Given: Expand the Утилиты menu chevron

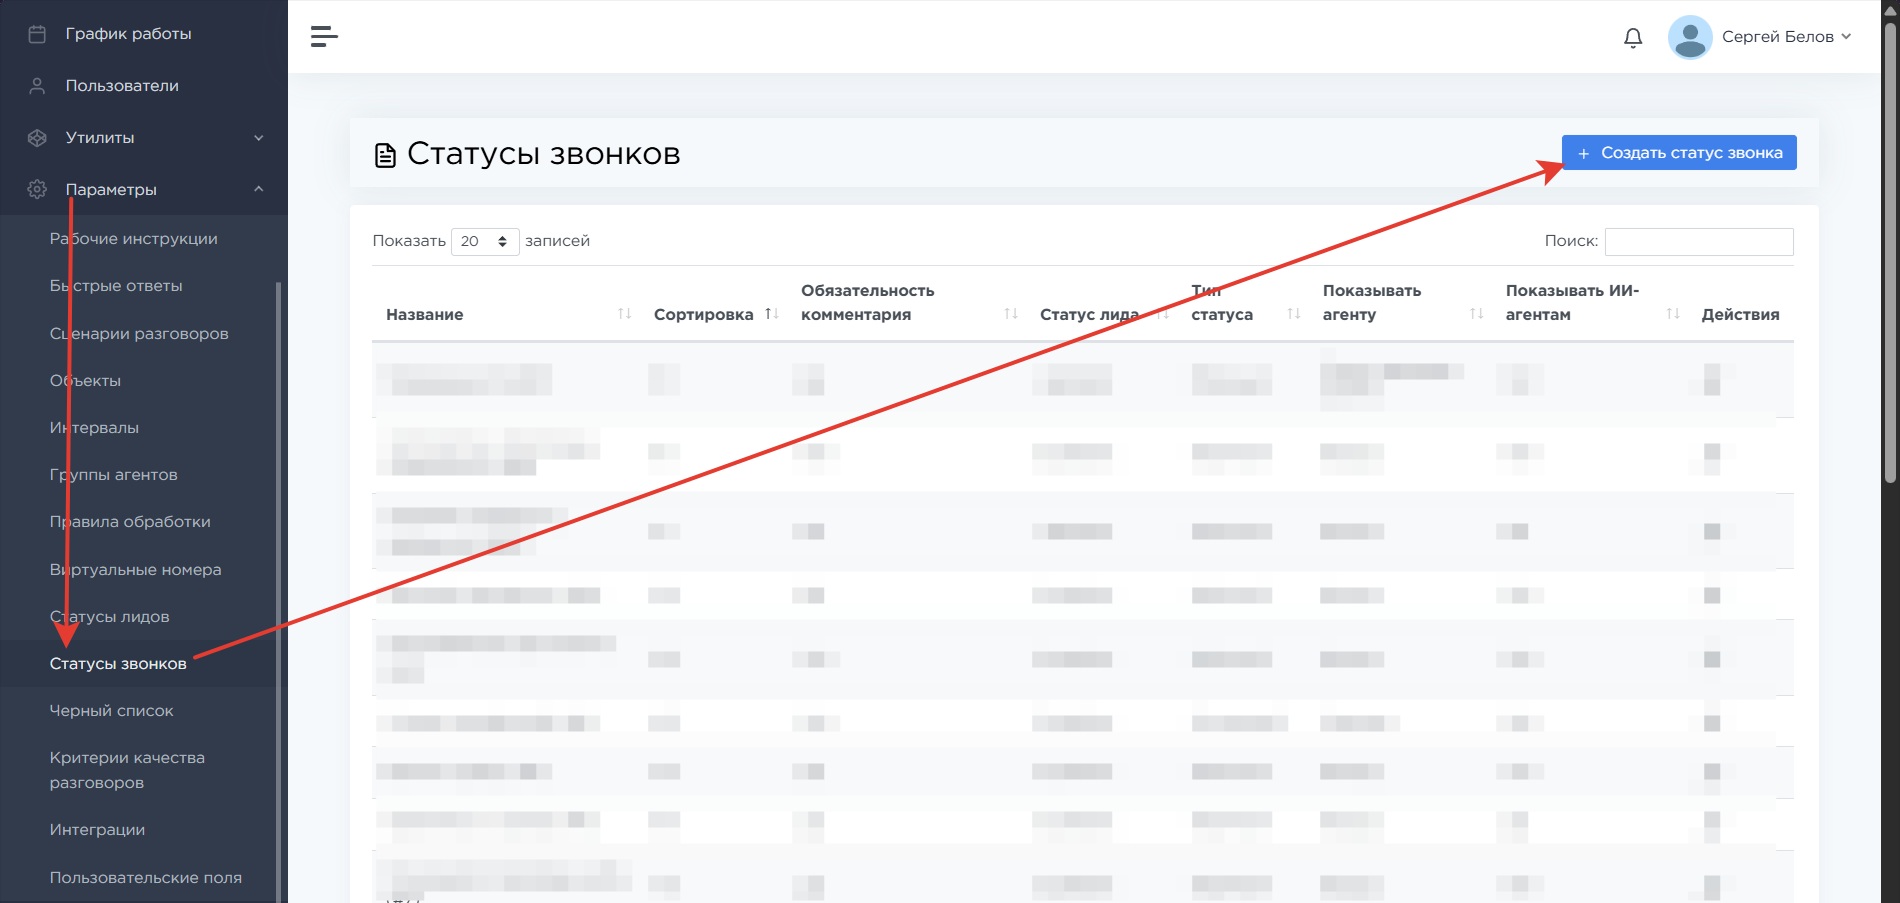Looking at the screenshot, I should pos(259,138).
